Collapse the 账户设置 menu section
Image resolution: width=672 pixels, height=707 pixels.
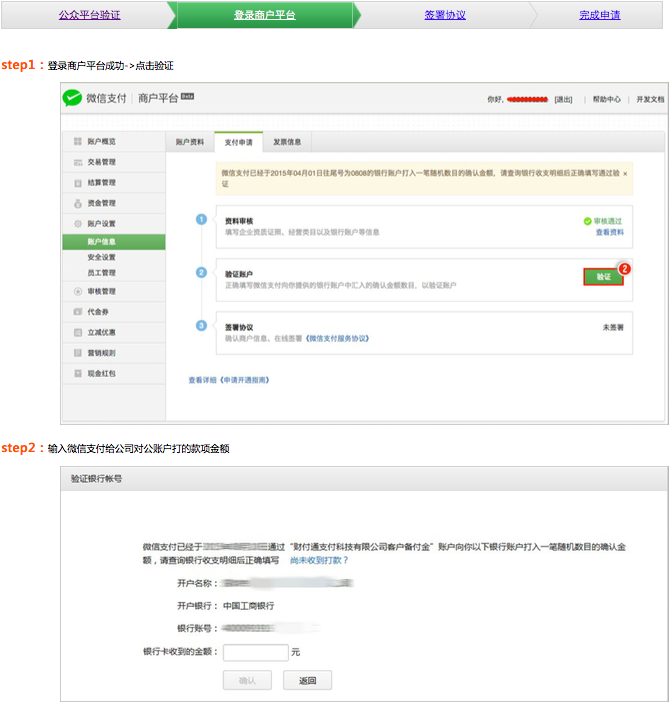click(x=114, y=224)
